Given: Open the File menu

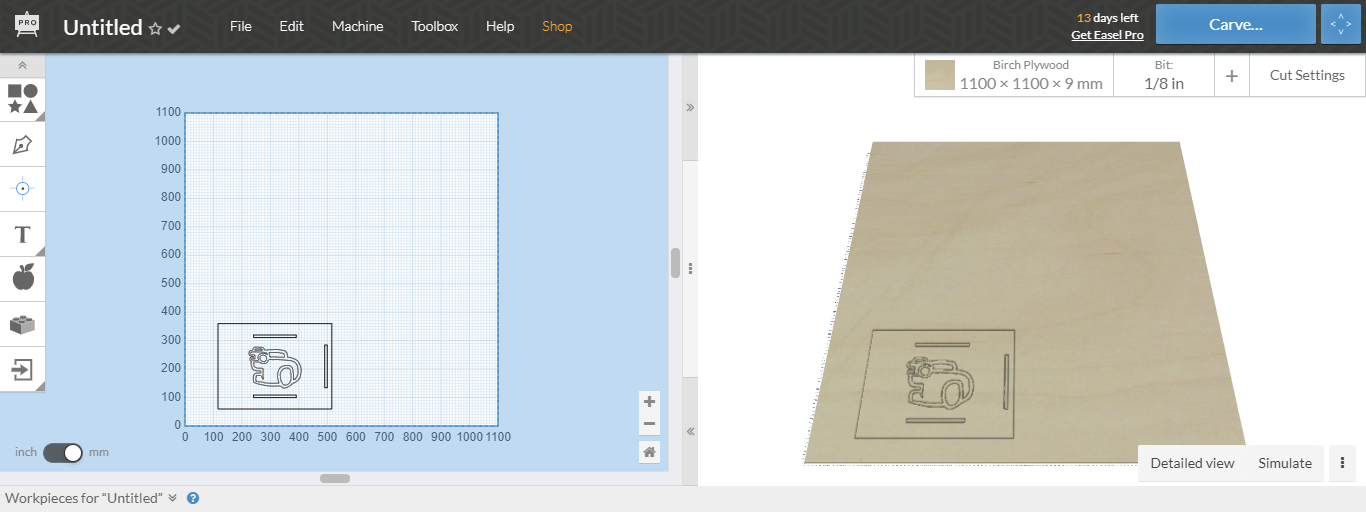Looking at the screenshot, I should point(241,26).
